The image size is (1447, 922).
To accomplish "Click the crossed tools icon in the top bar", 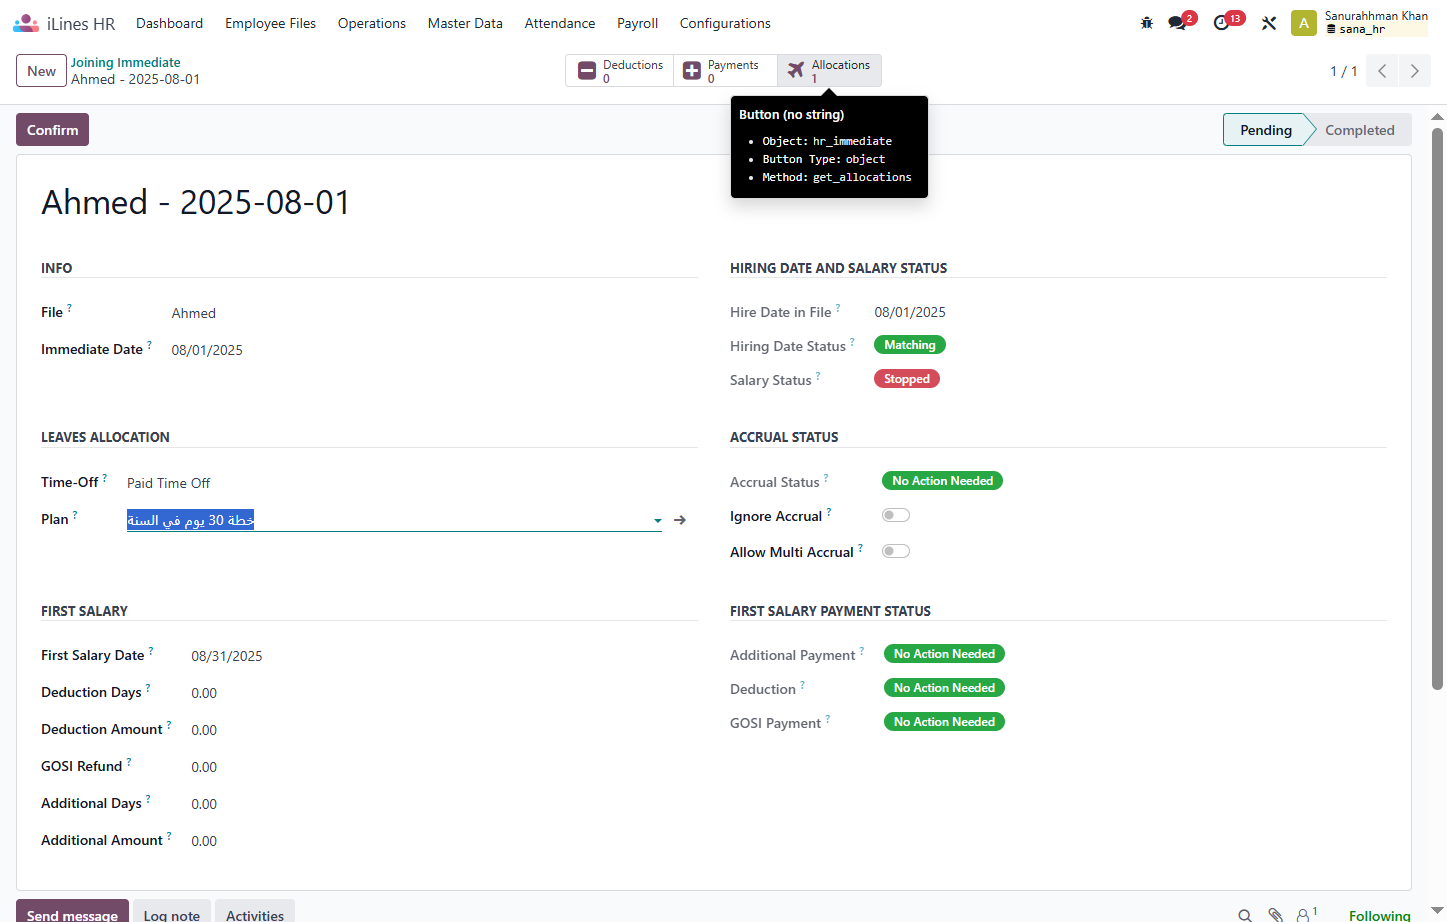I will pyautogui.click(x=1269, y=23).
